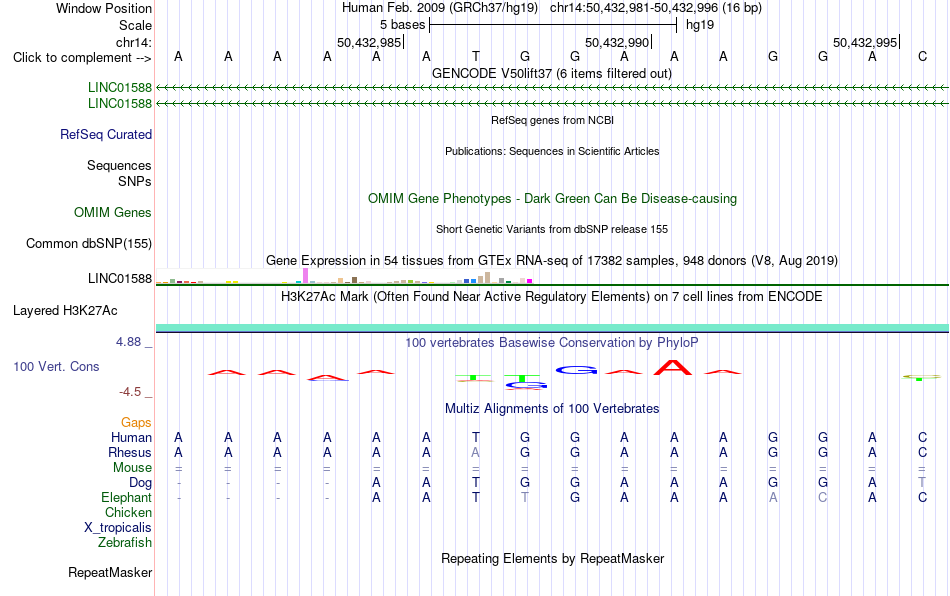
Task: Click the 50,432,985 position marker
Action: [x=370, y=42]
